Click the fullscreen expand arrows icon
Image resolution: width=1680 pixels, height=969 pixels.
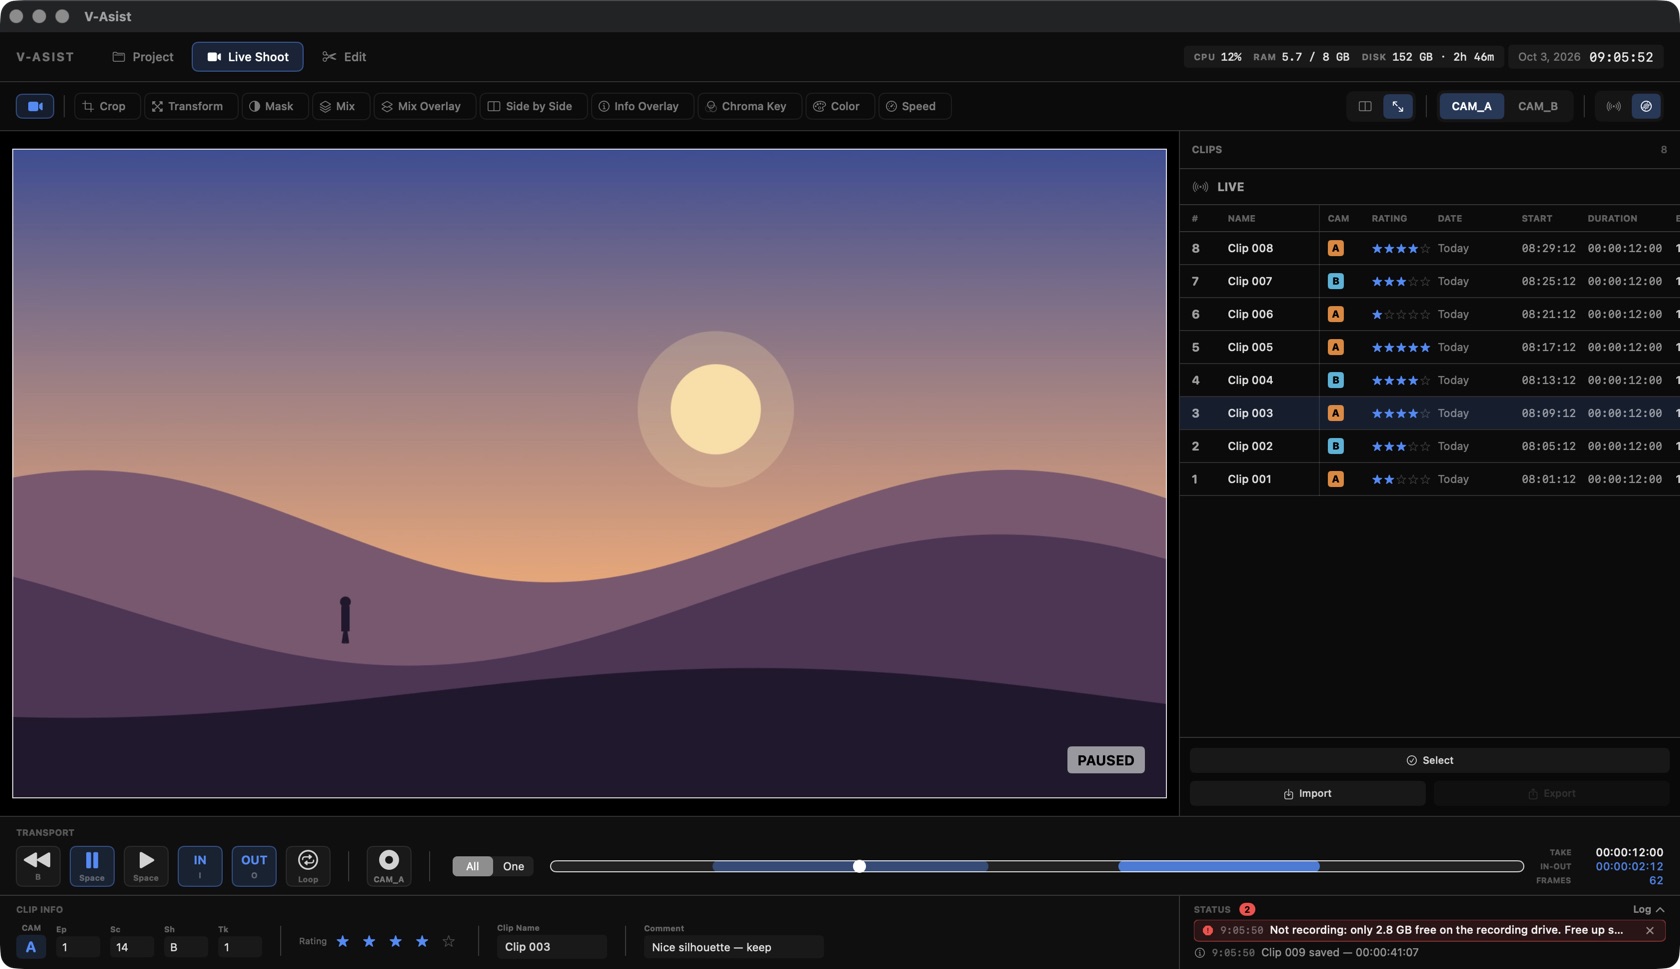[x=1398, y=106]
